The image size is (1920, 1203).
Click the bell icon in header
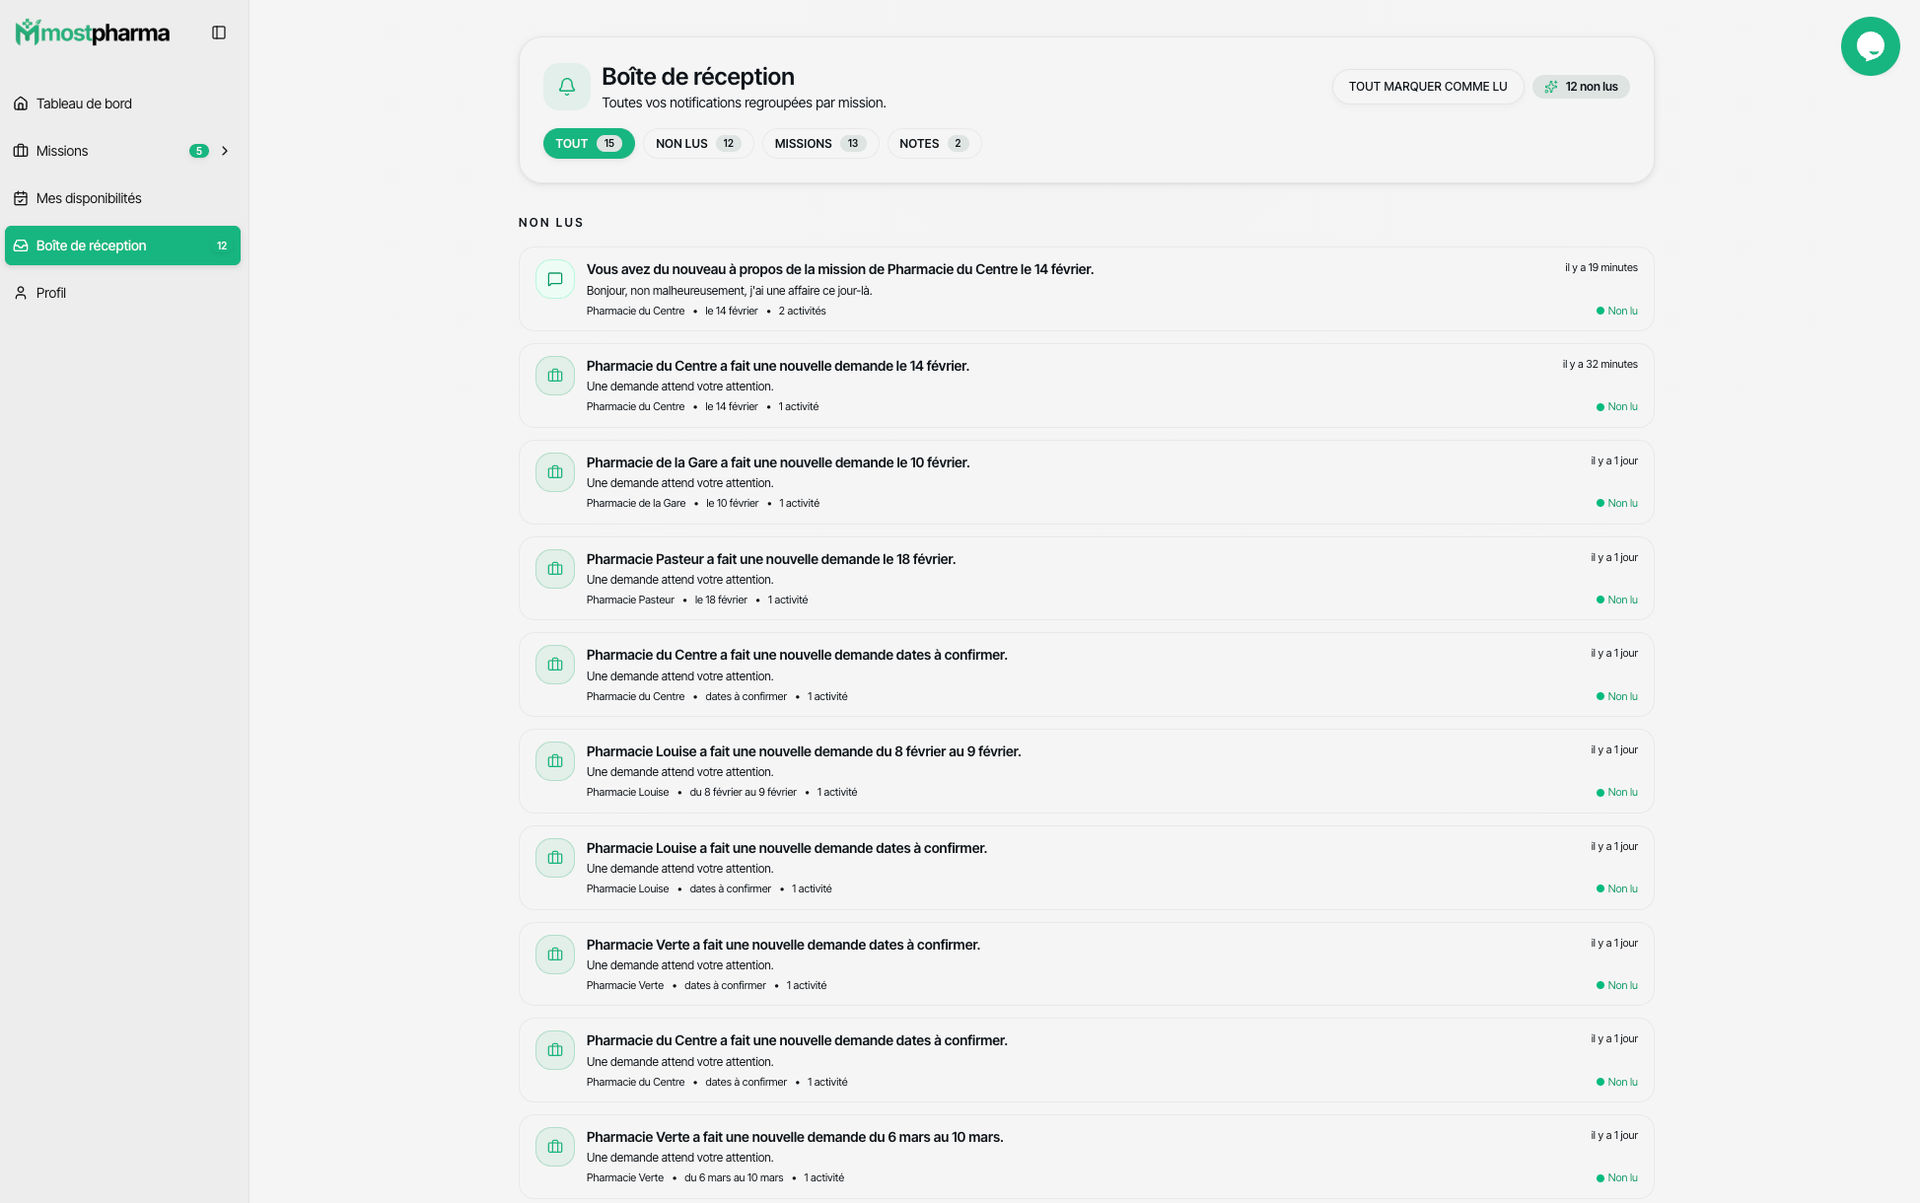pos(566,87)
